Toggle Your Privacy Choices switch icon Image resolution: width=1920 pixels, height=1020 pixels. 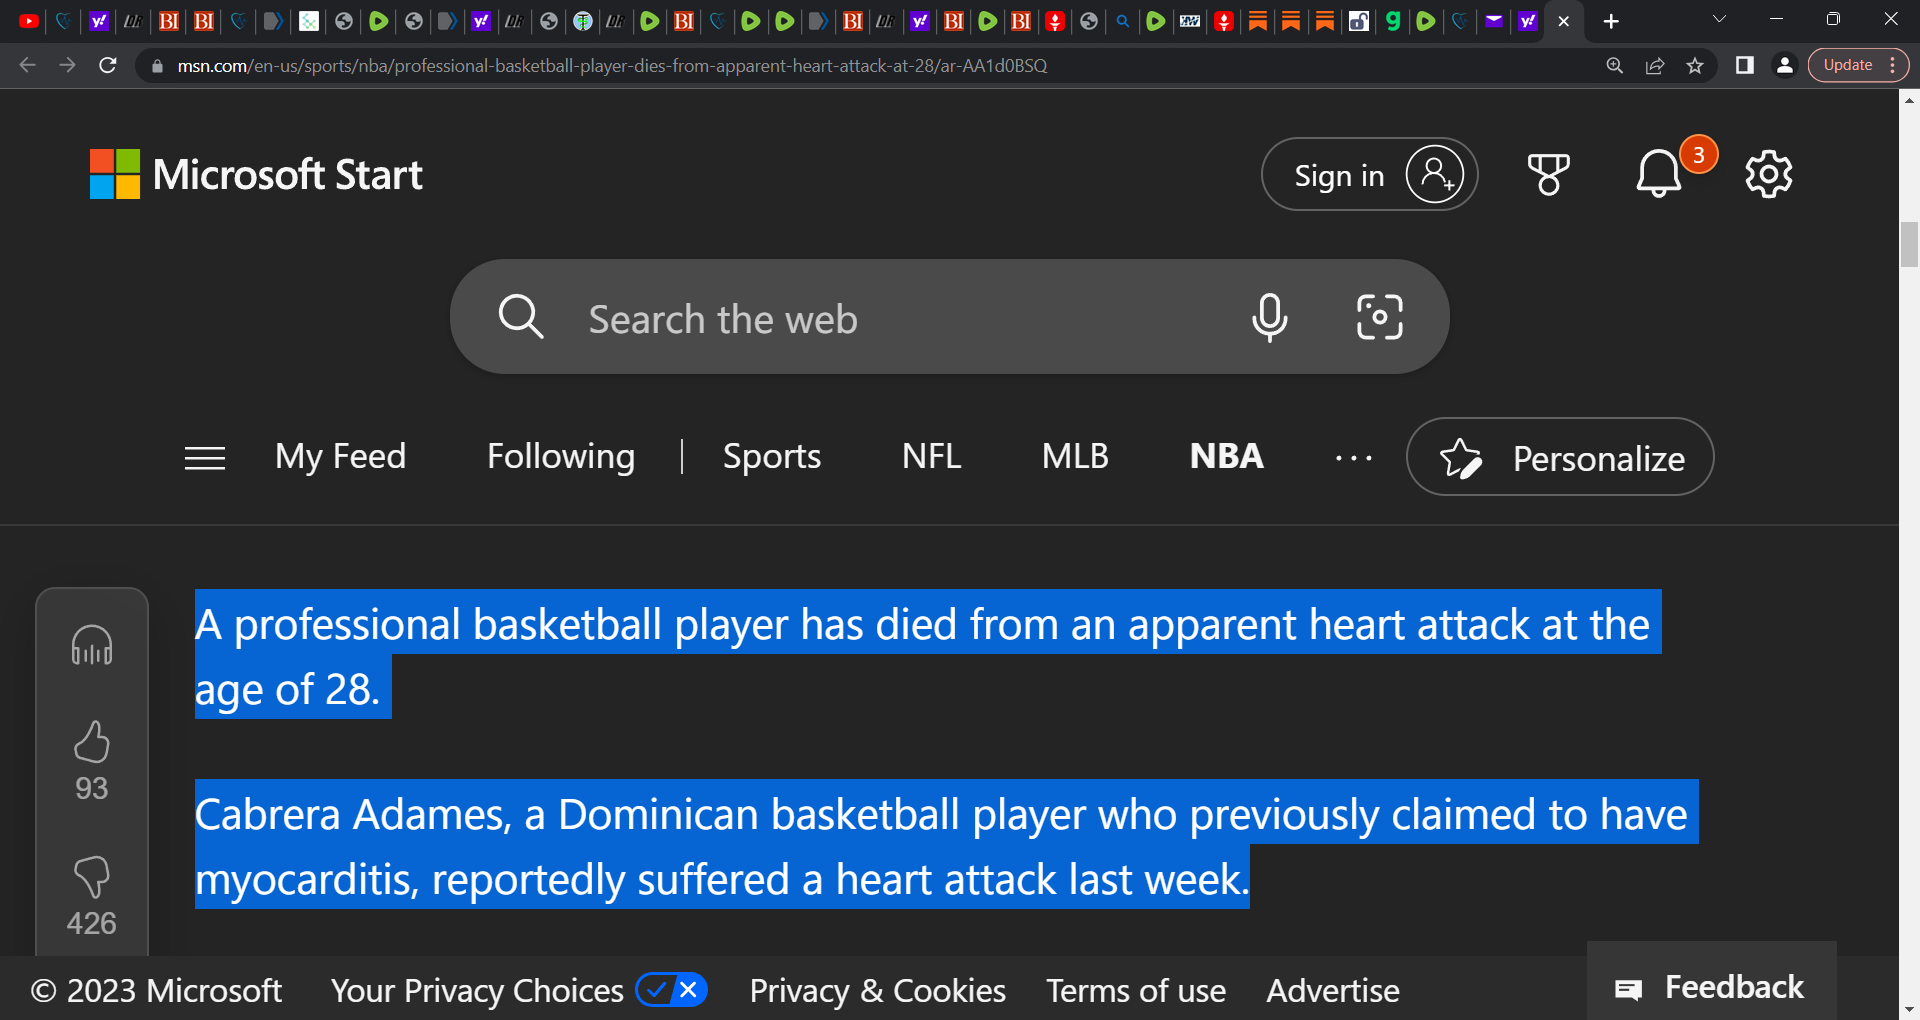click(672, 990)
